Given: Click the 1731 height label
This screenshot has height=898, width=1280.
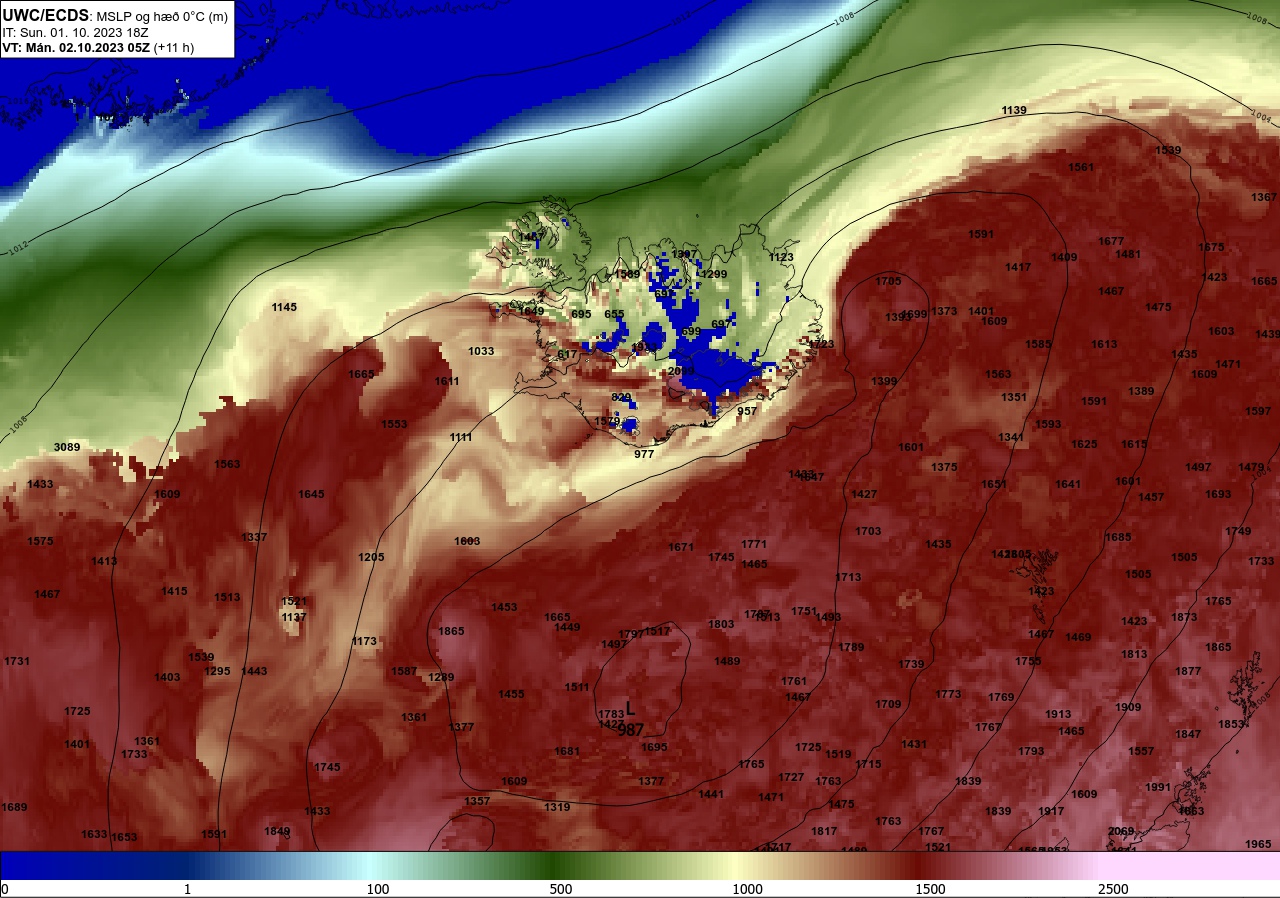Looking at the screenshot, I should pos(17,661).
